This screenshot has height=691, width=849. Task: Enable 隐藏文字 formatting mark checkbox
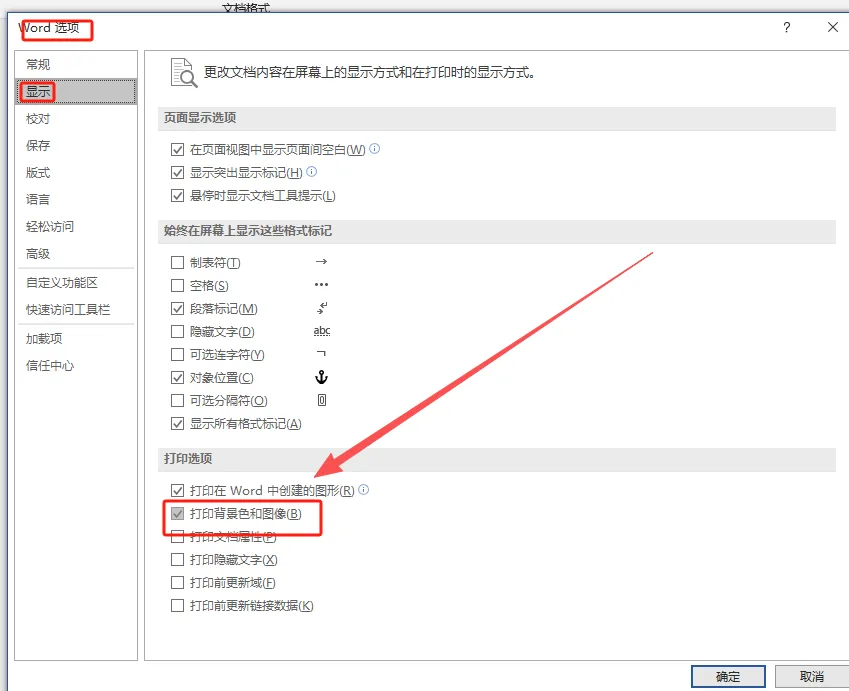coord(177,331)
